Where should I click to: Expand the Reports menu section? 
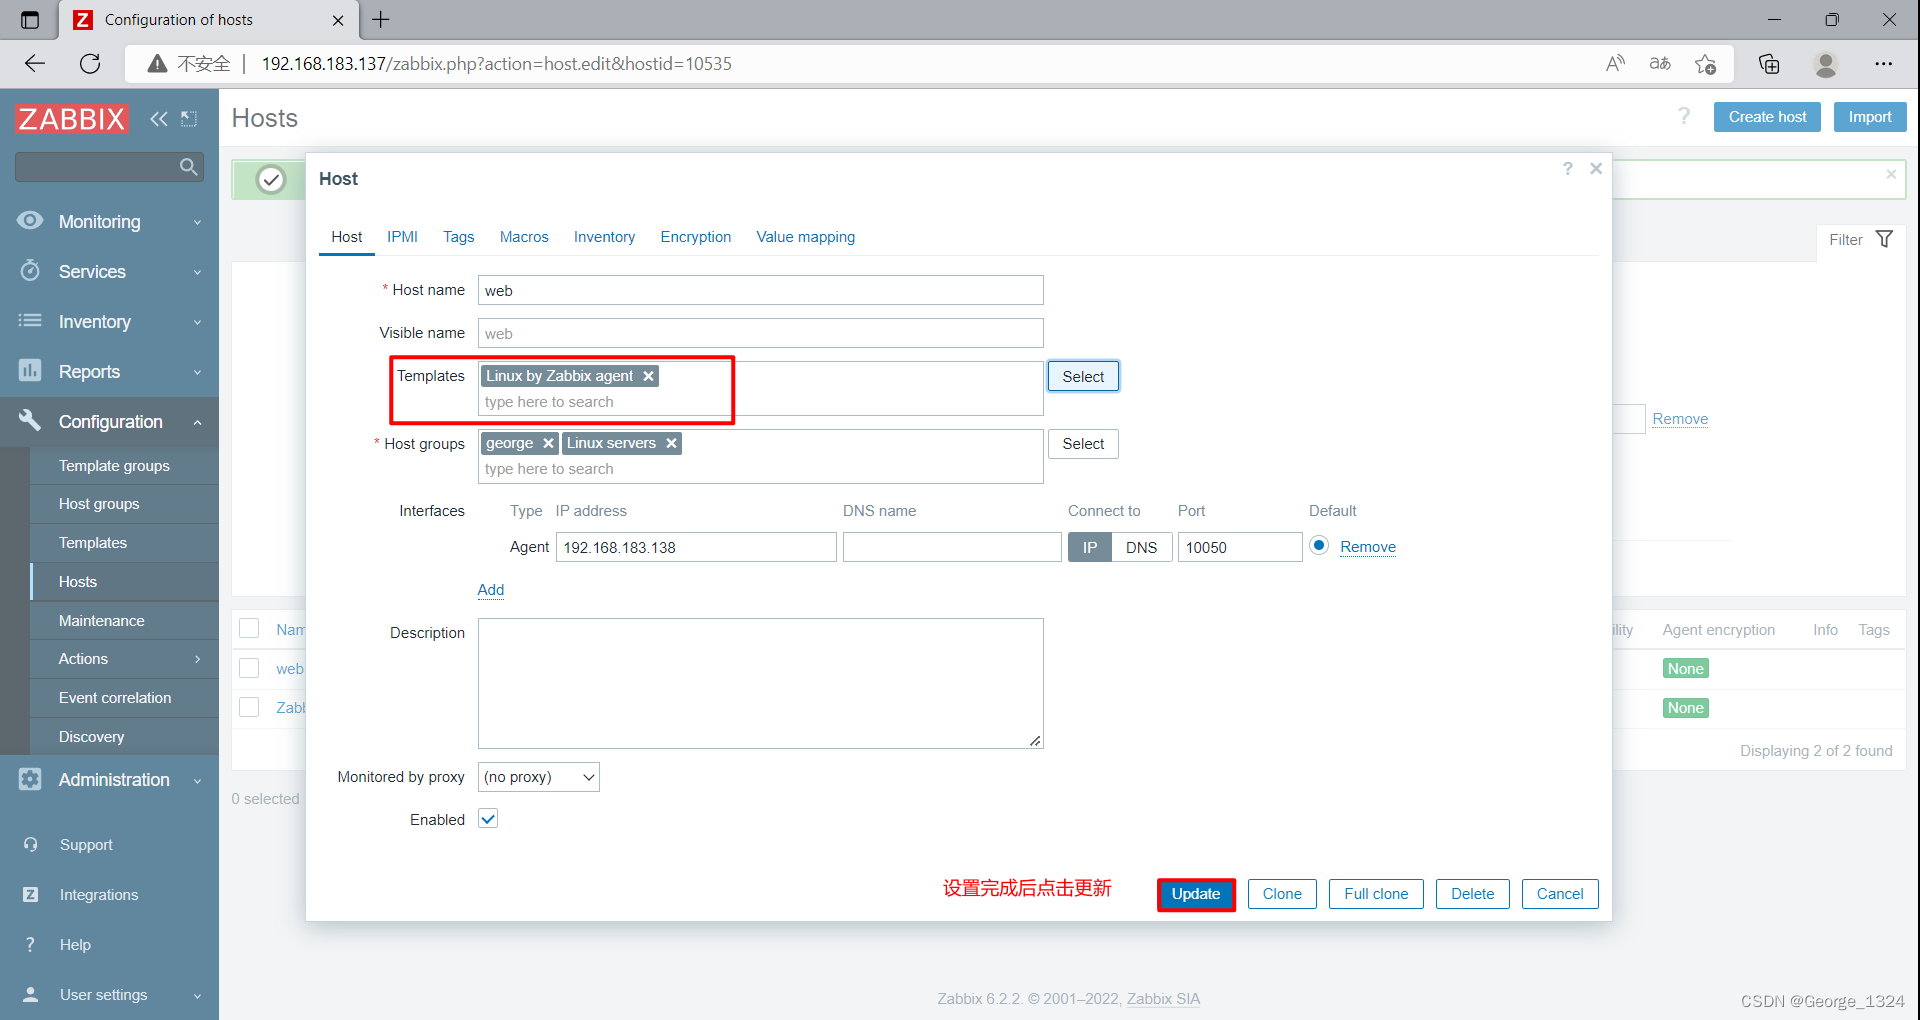pos(197,372)
